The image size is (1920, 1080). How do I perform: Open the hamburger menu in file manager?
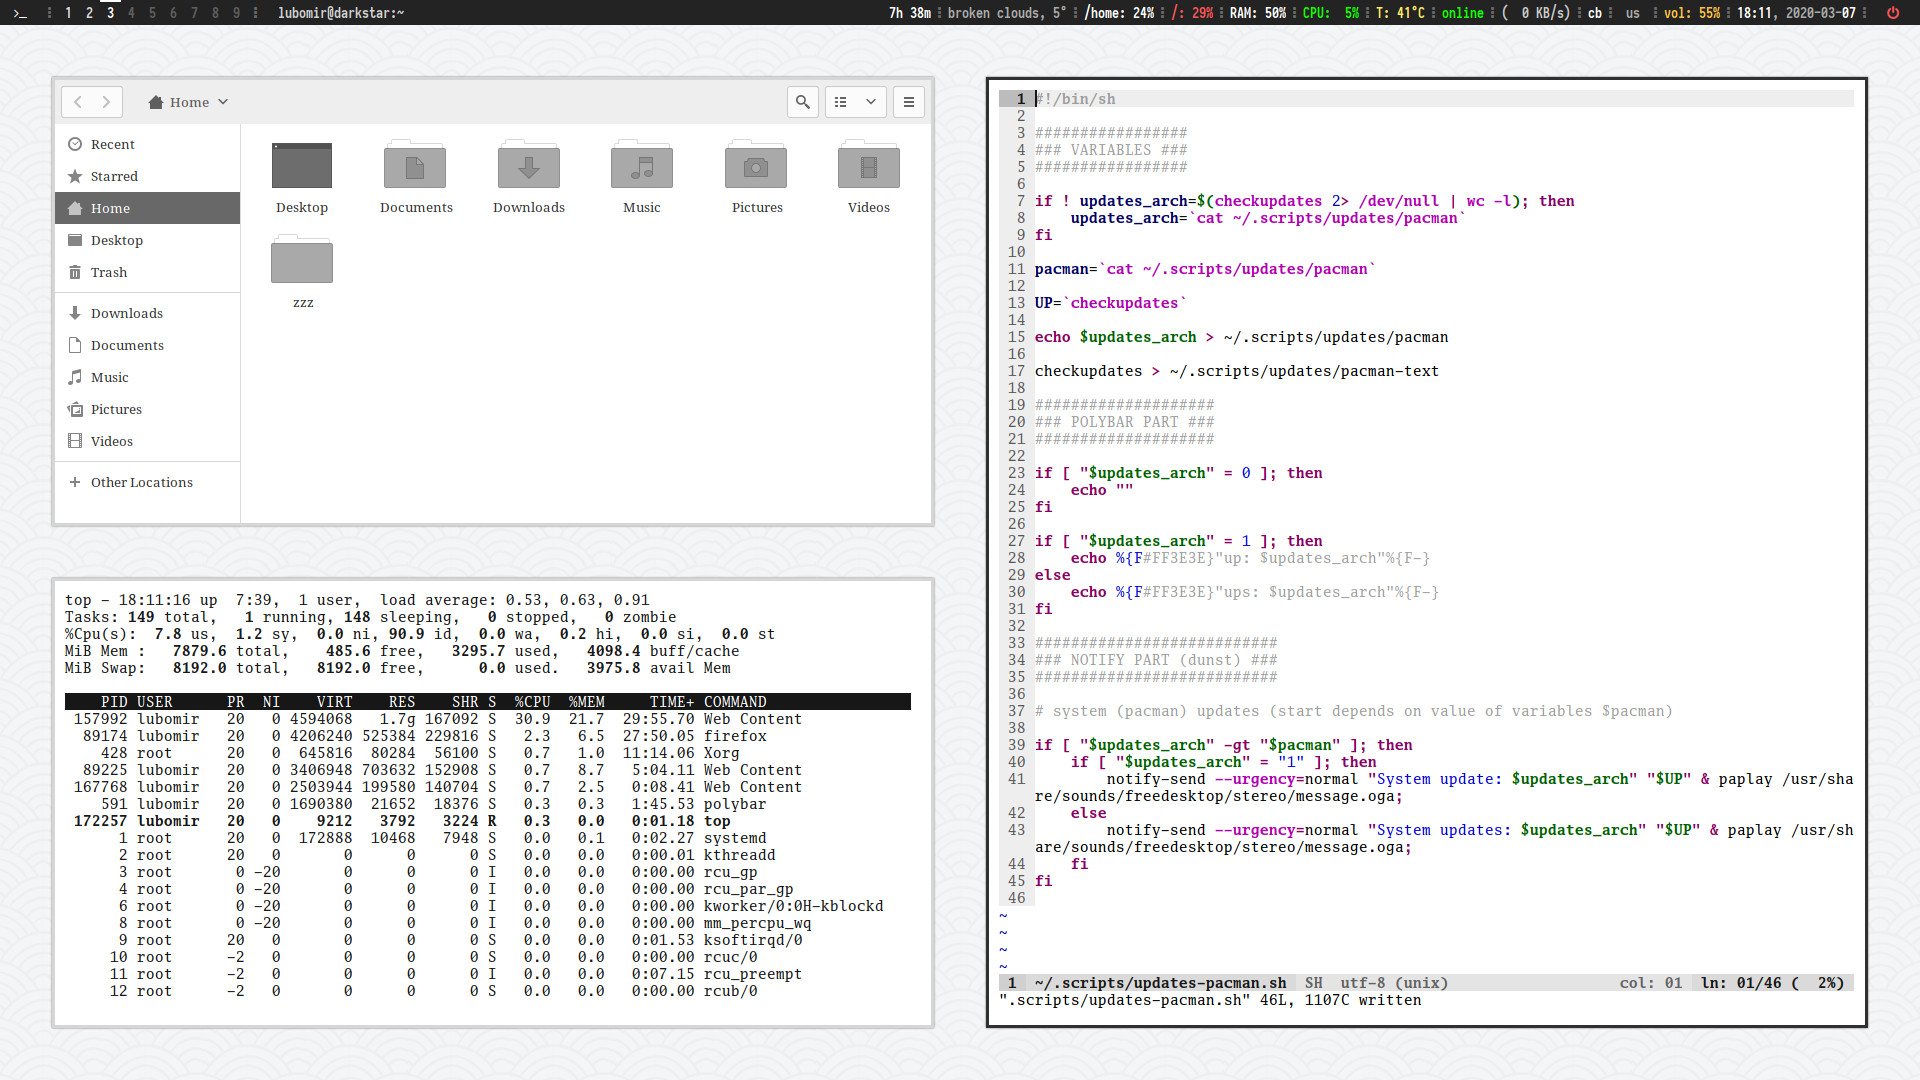908,102
